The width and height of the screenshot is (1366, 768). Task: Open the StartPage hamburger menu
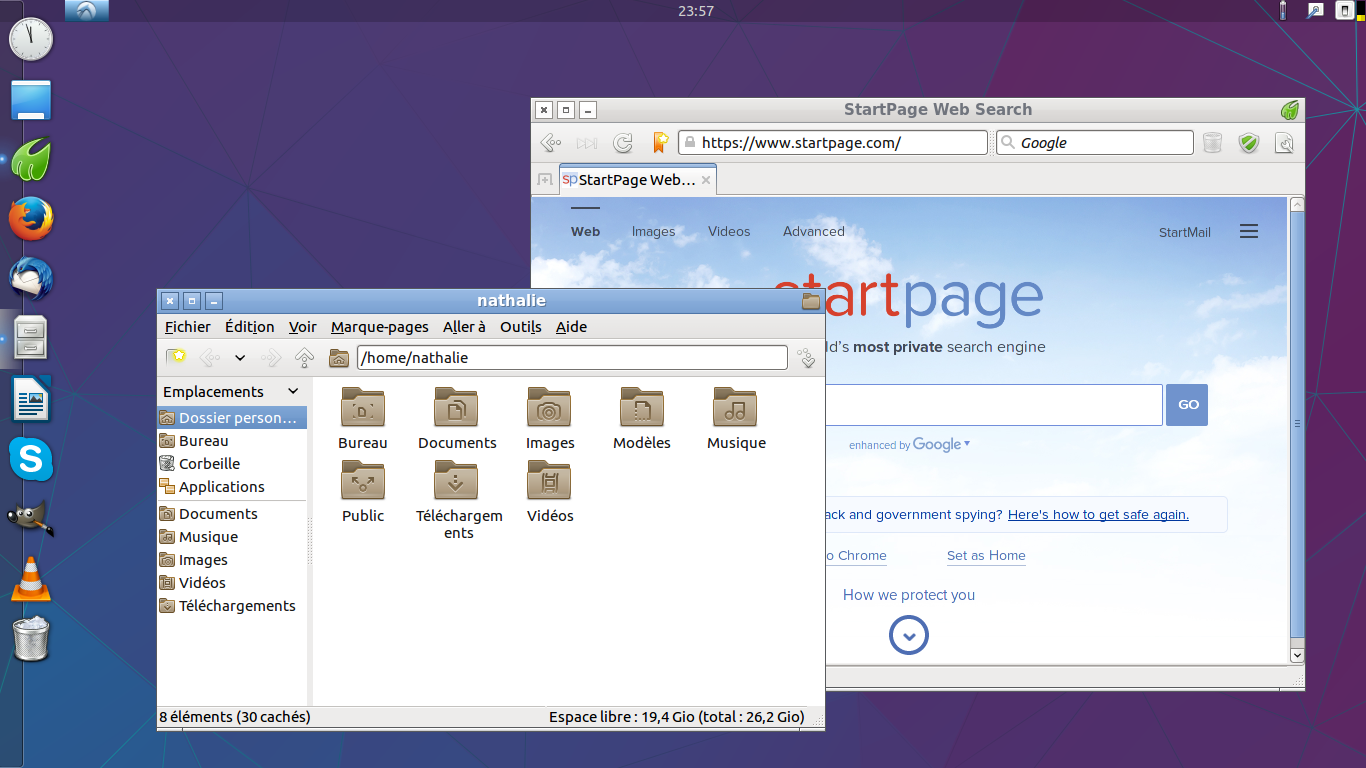(x=1248, y=231)
